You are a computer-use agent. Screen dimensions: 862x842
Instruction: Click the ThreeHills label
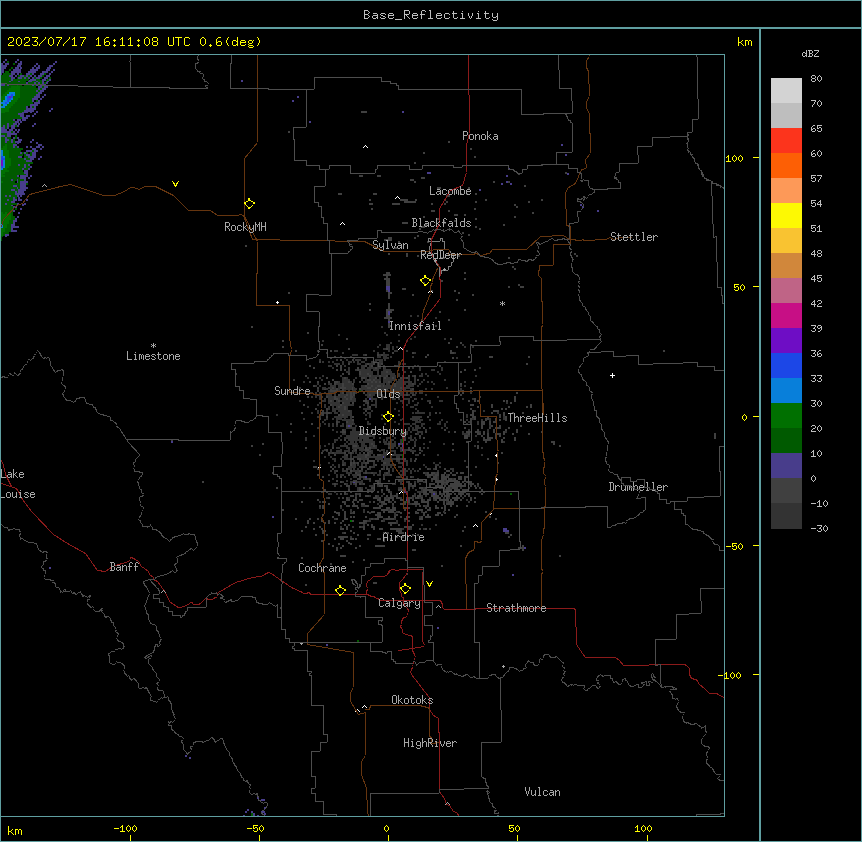[x=537, y=418]
